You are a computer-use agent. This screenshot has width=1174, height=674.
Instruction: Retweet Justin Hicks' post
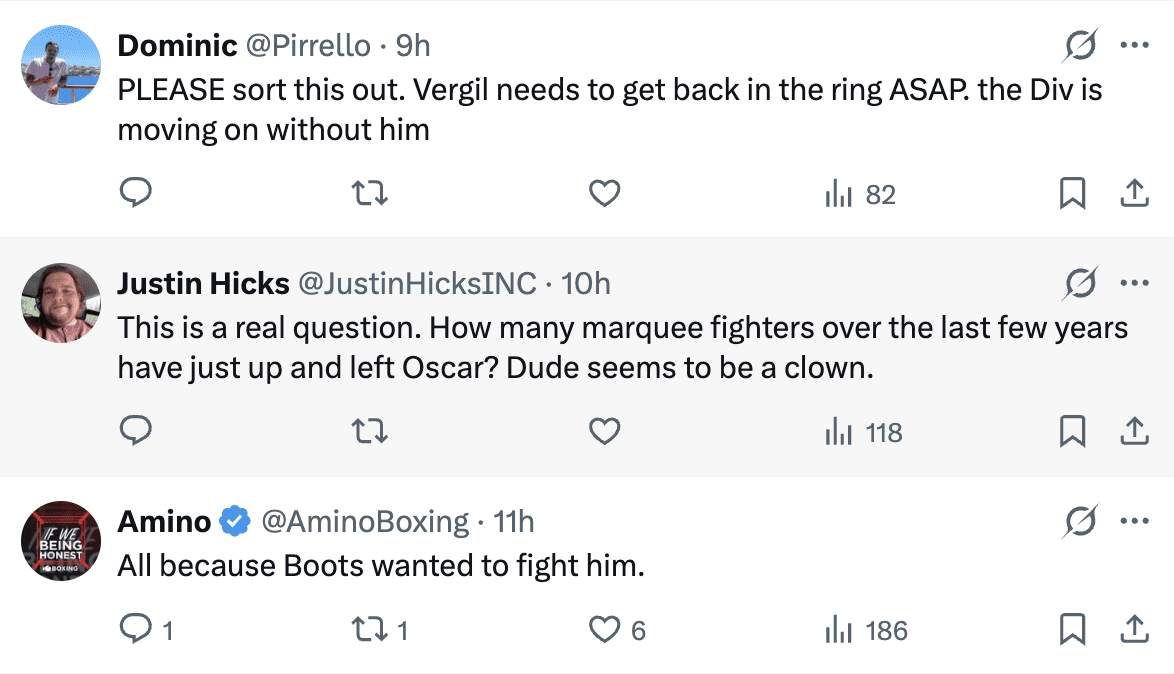pos(371,431)
